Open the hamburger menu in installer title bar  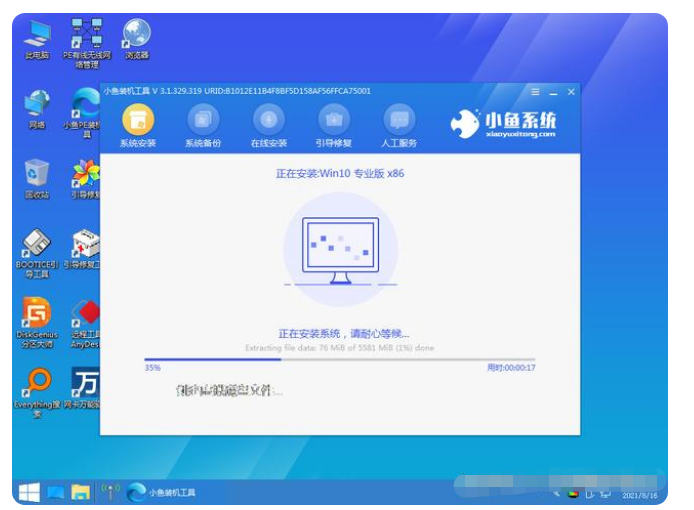pos(535,92)
